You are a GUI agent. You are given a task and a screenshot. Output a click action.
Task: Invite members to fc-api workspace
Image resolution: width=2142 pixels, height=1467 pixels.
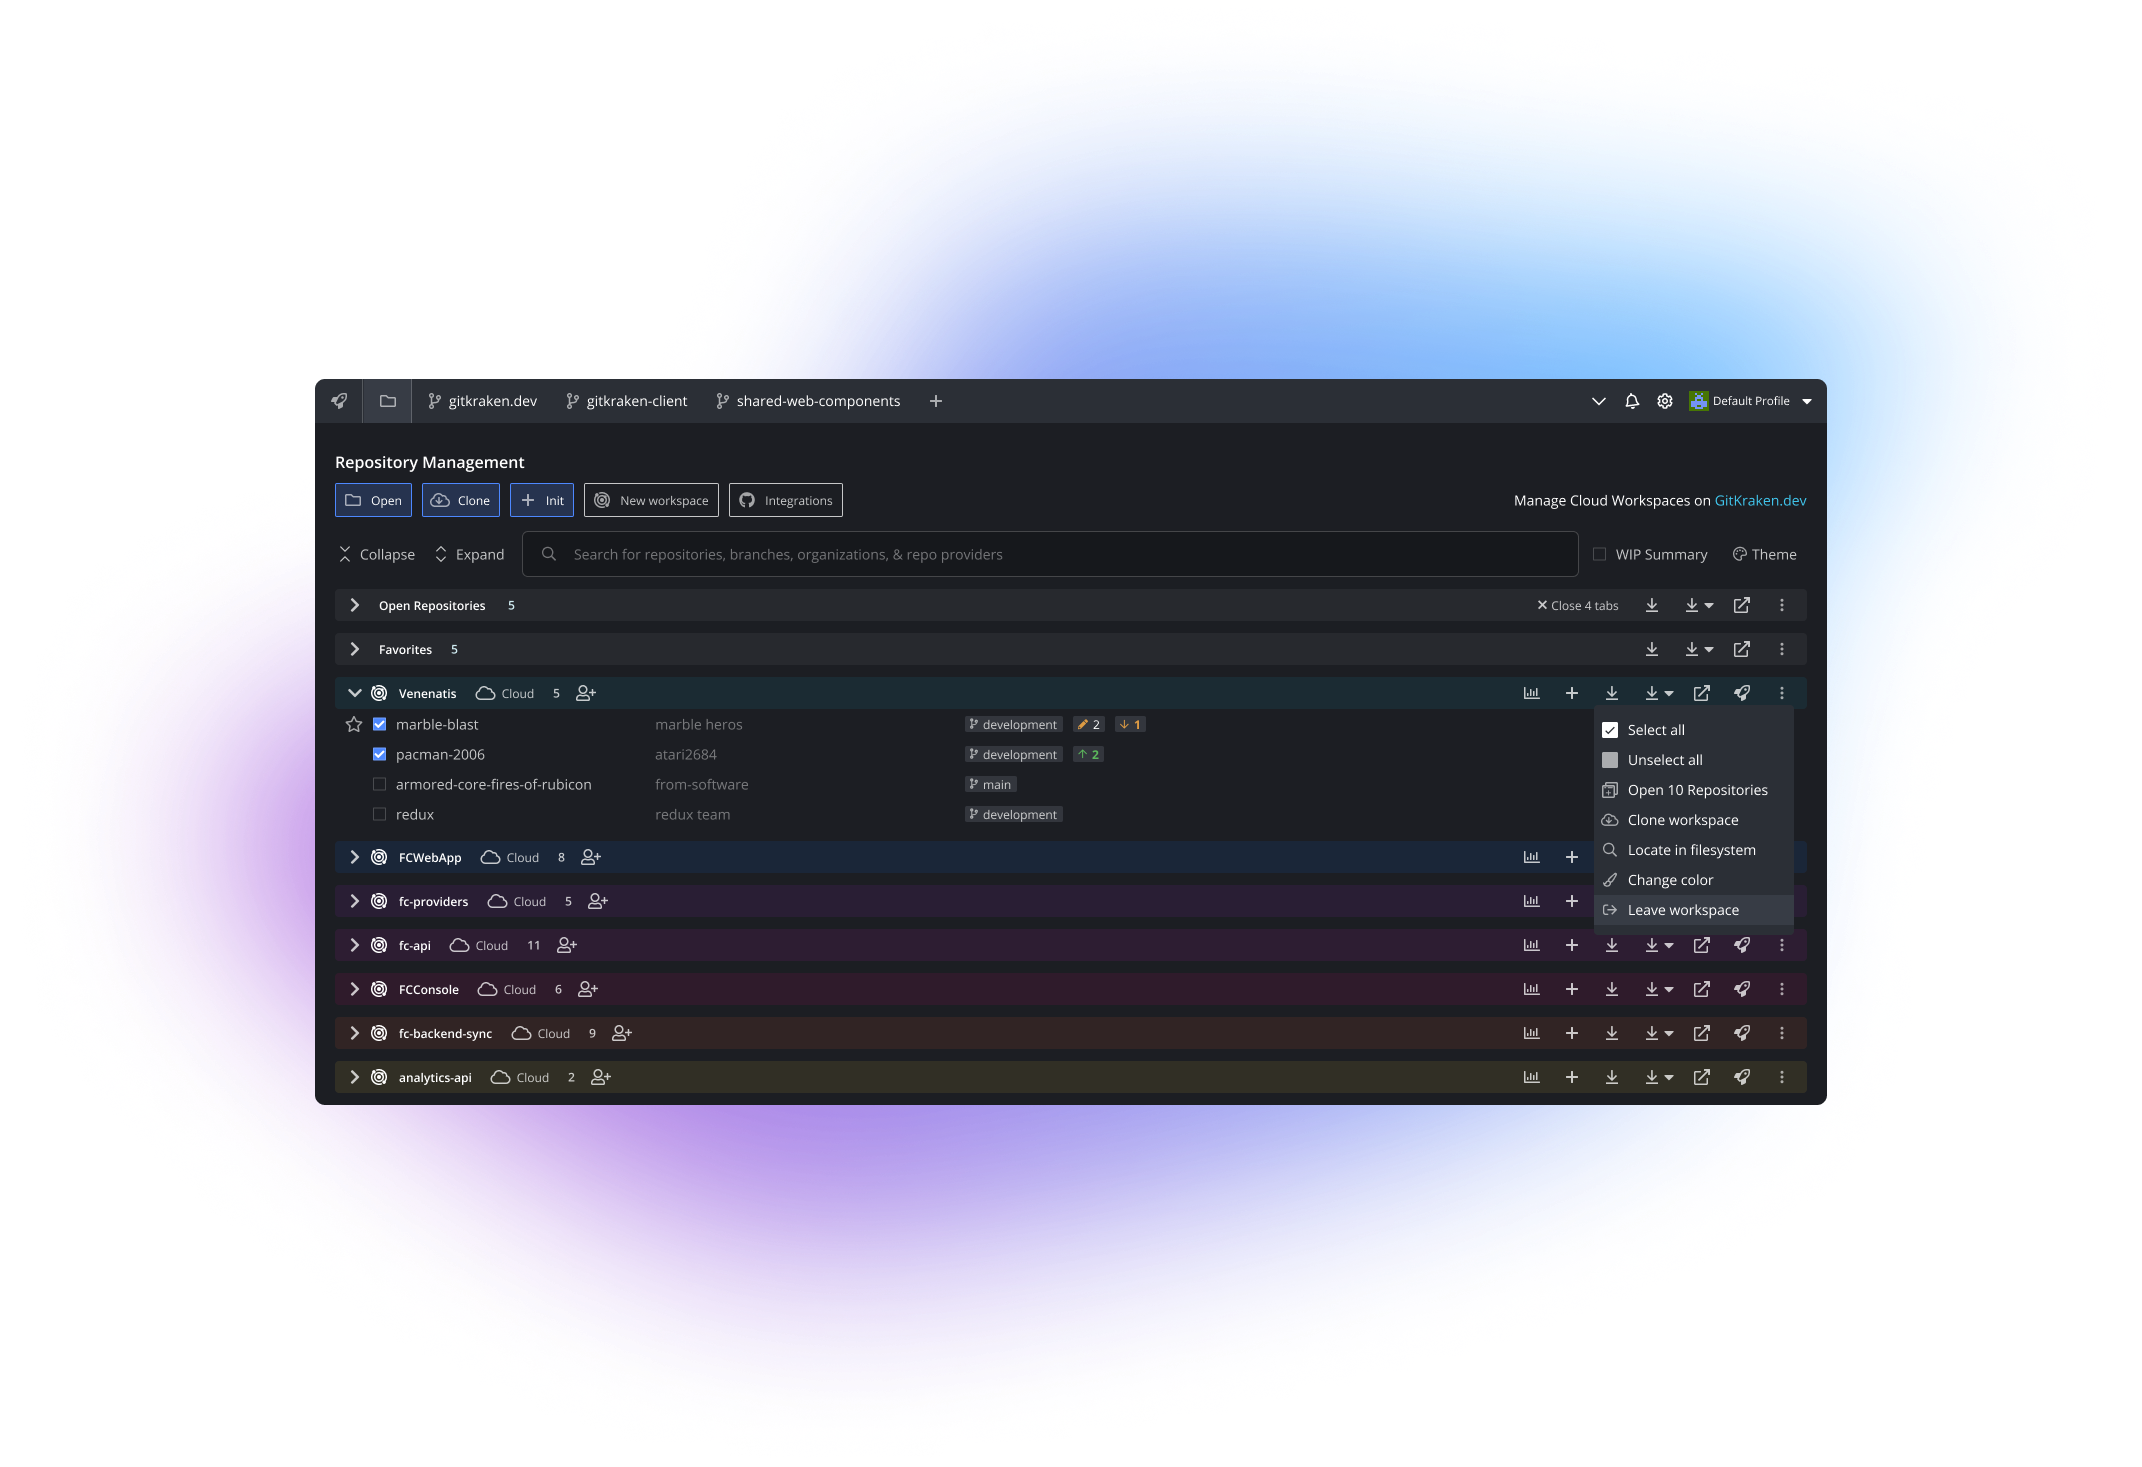point(567,945)
